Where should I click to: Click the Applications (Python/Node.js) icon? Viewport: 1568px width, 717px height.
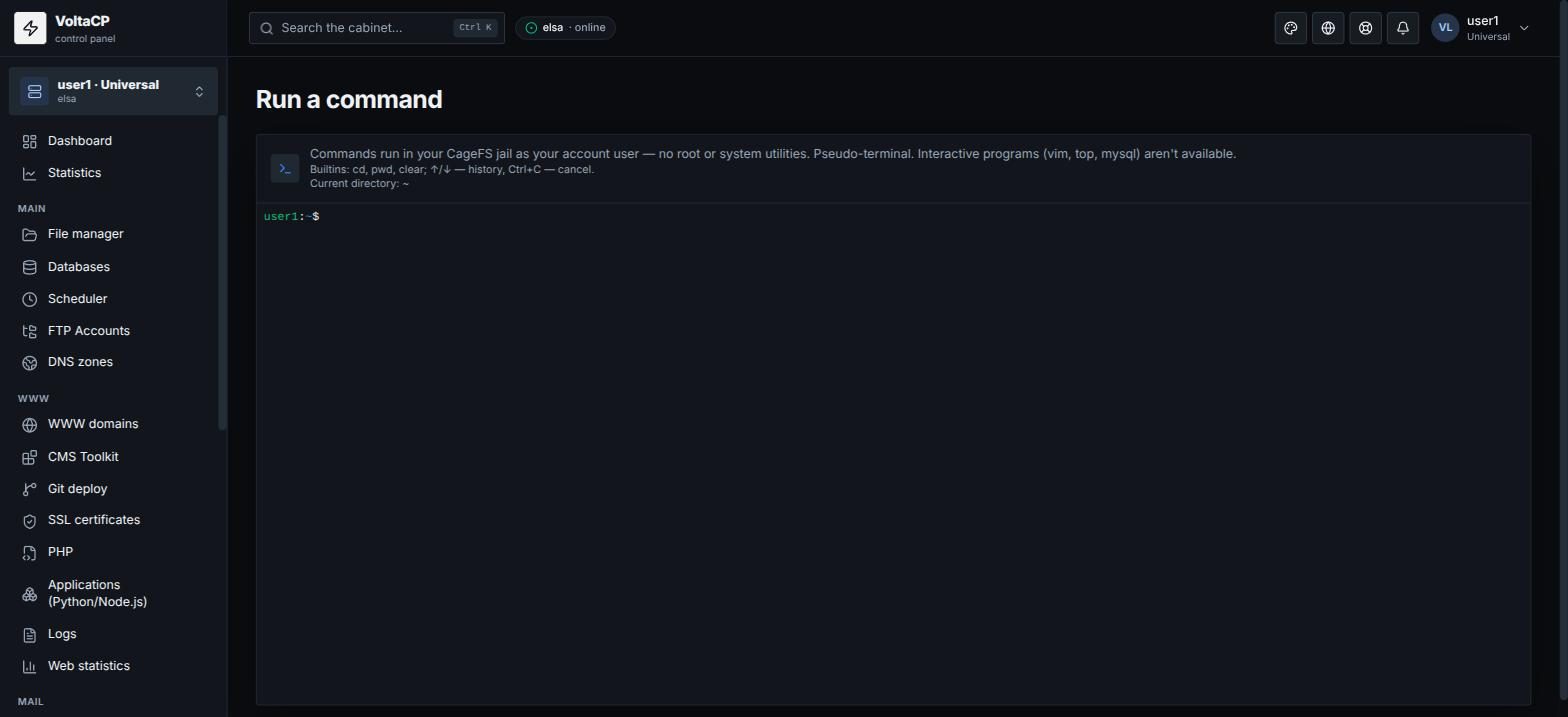29,593
